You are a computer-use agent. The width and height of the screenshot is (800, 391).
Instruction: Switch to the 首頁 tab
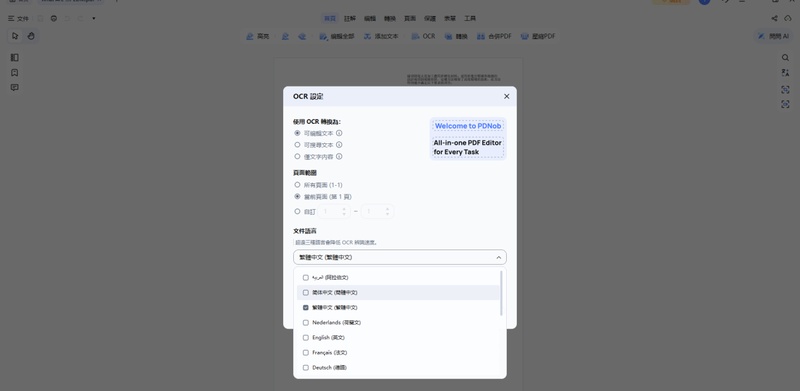[330, 18]
